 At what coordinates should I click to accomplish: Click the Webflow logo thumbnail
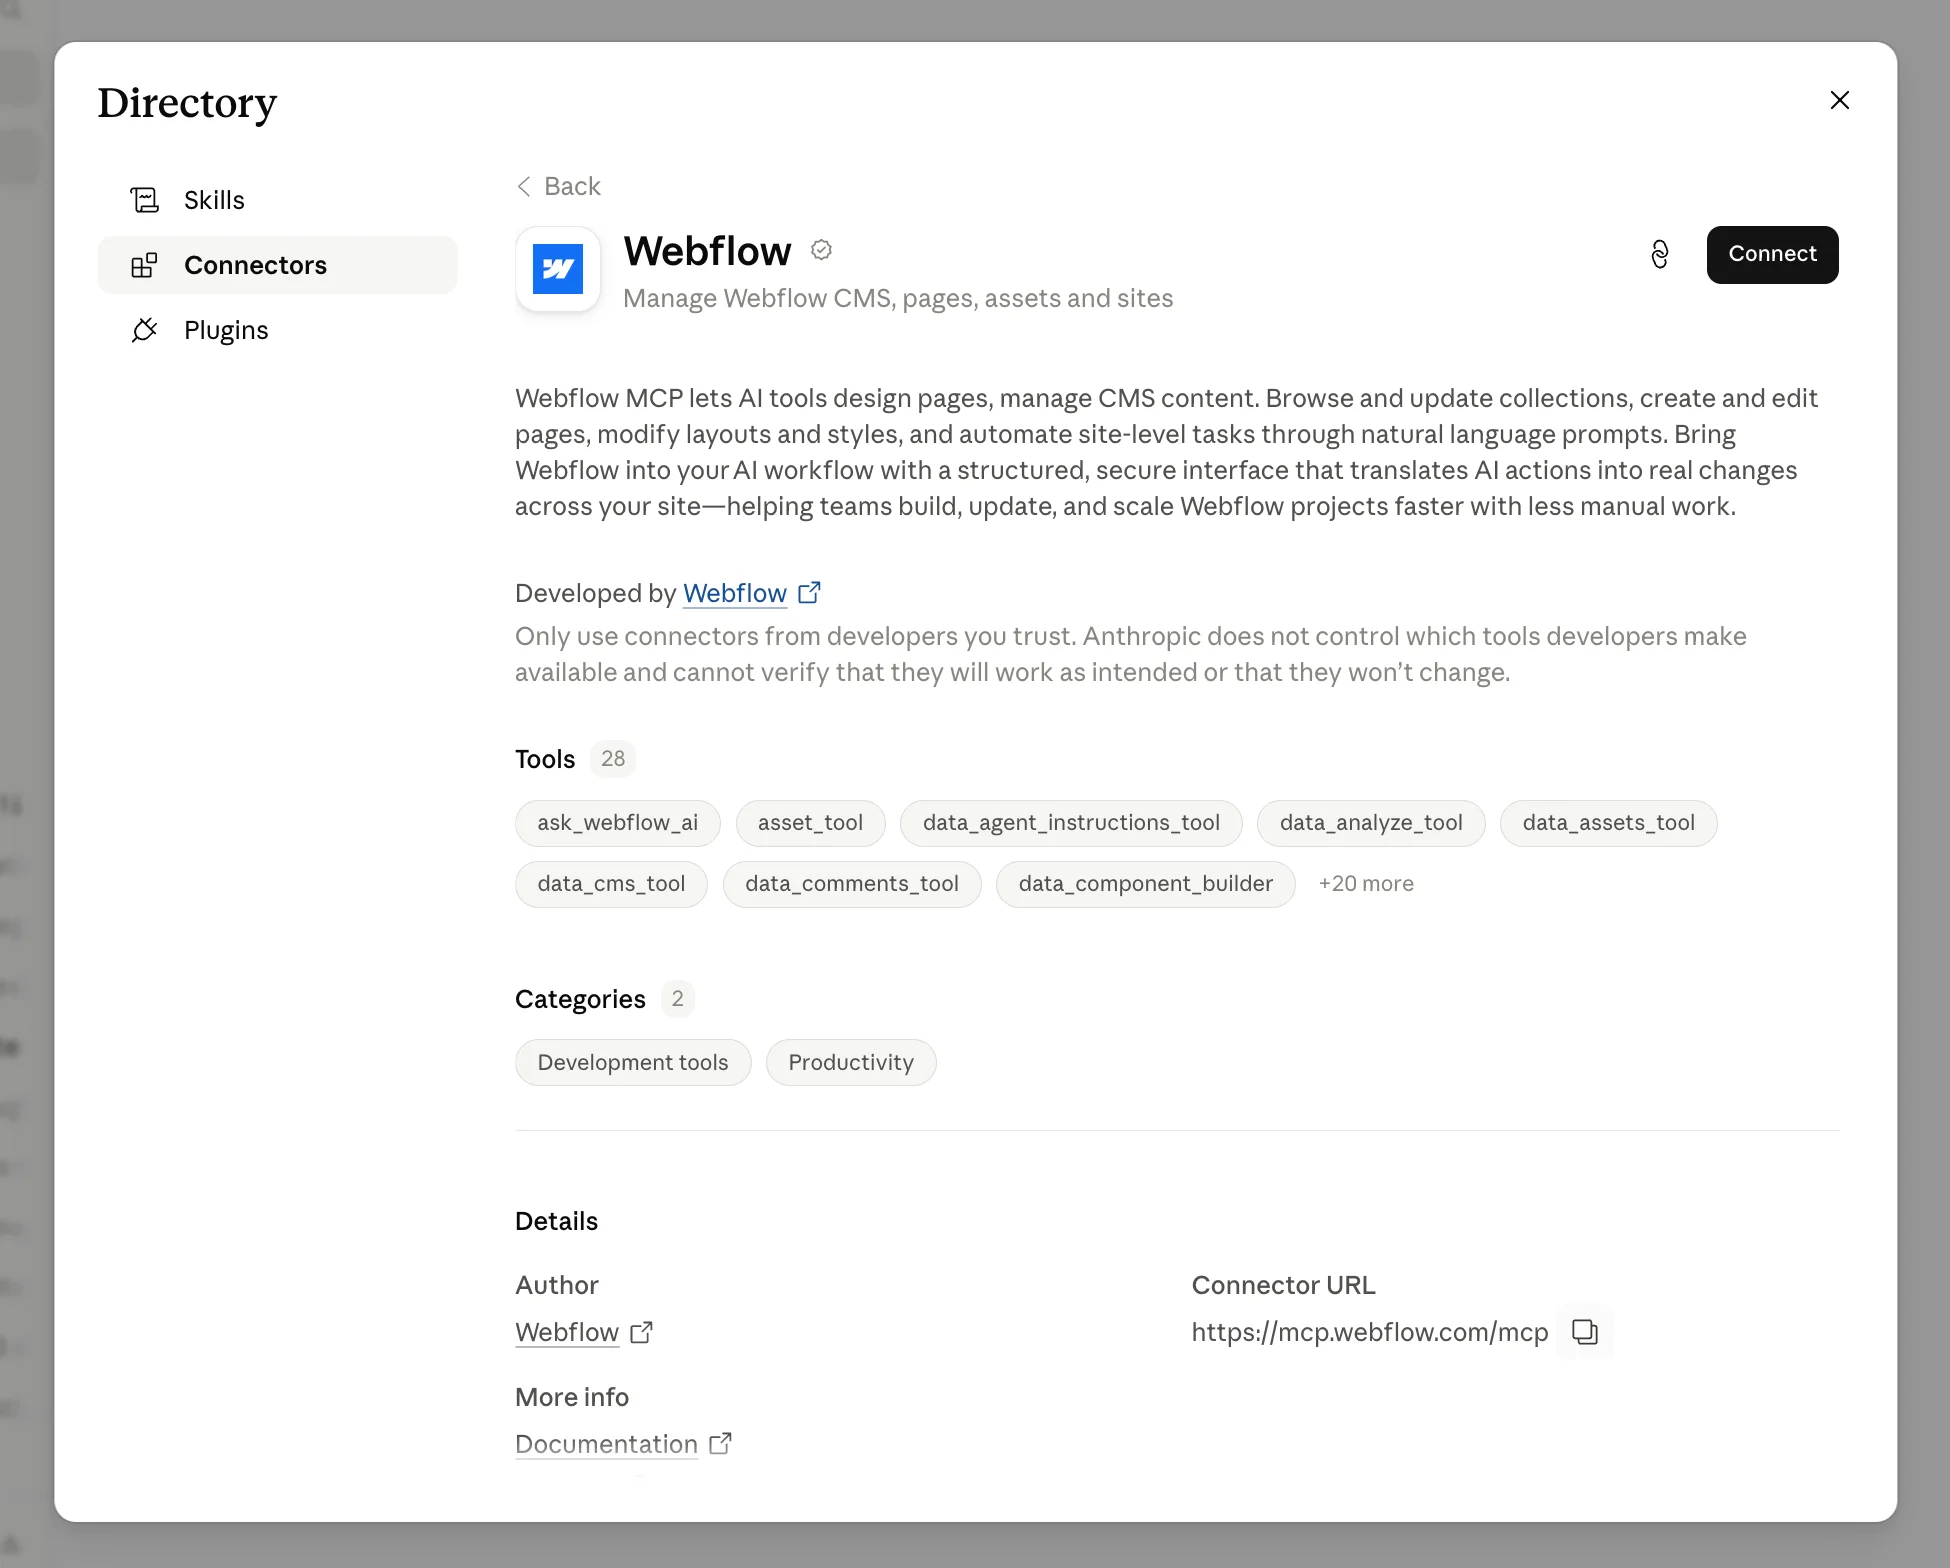tap(558, 269)
